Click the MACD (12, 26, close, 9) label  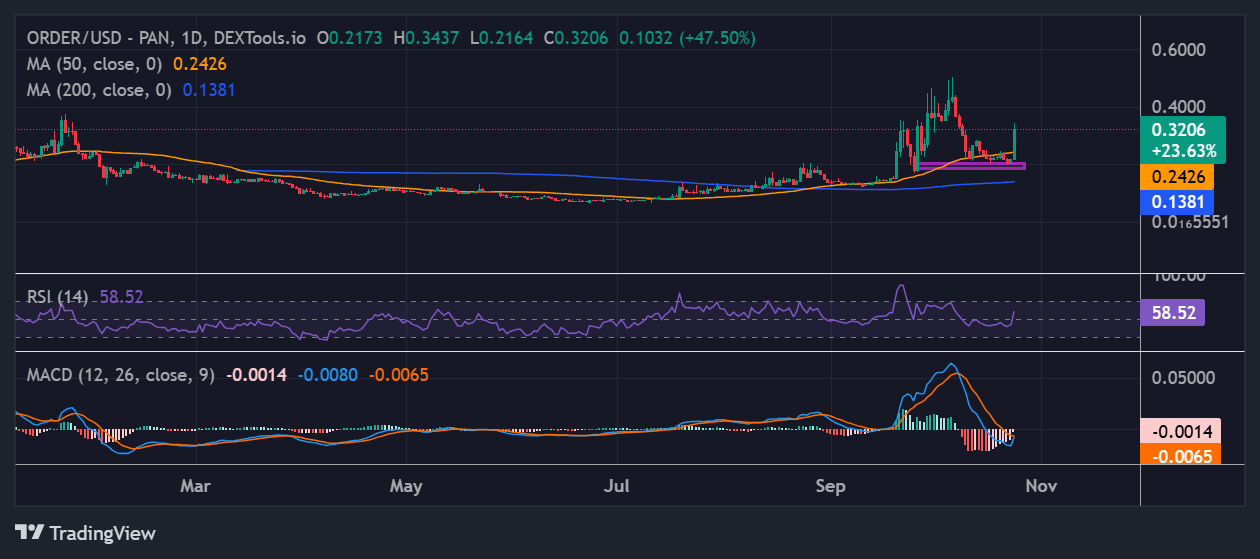coord(121,375)
